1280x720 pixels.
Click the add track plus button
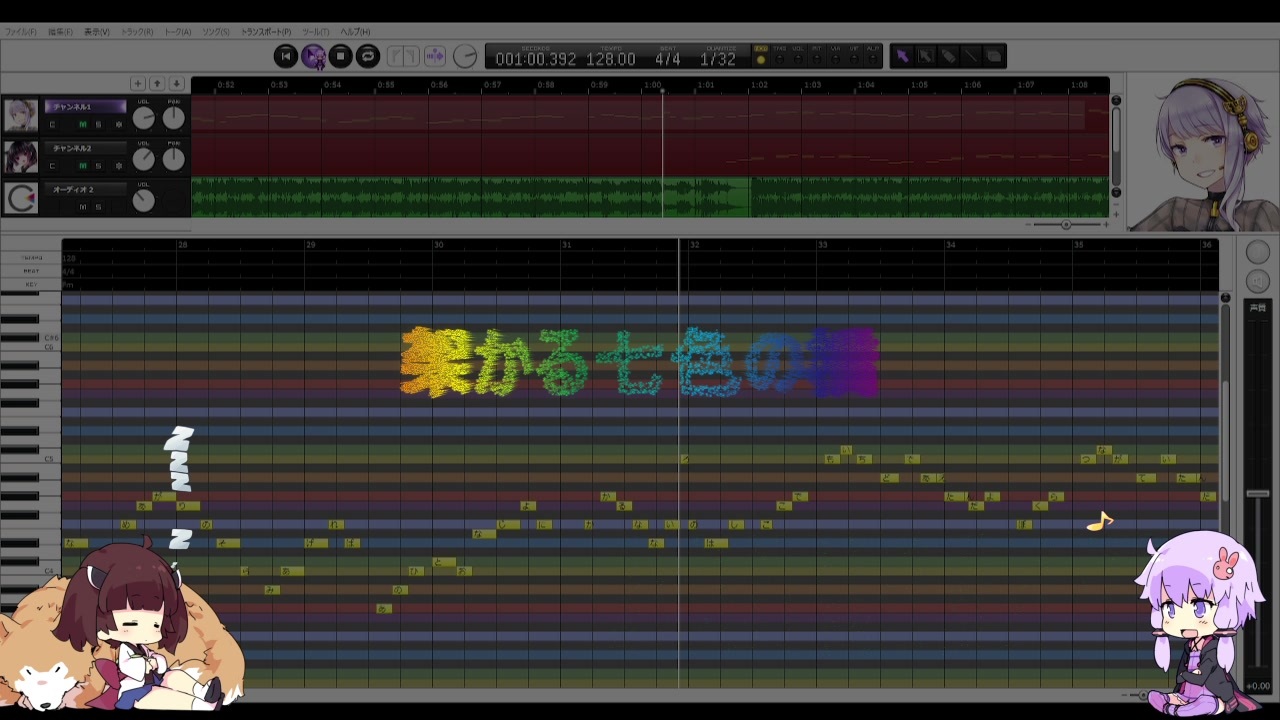[138, 84]
